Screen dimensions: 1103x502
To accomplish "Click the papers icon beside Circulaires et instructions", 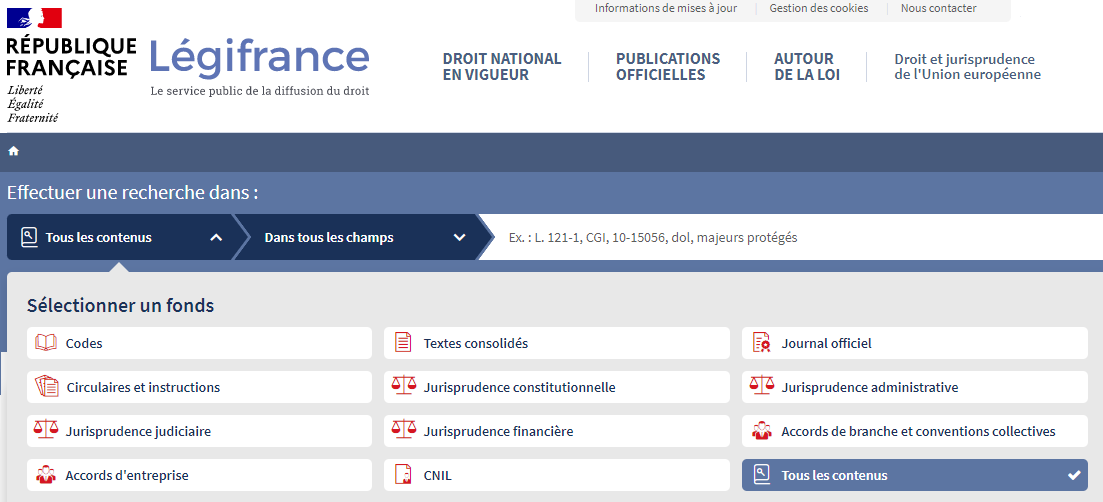I will [x=46, y=387].
